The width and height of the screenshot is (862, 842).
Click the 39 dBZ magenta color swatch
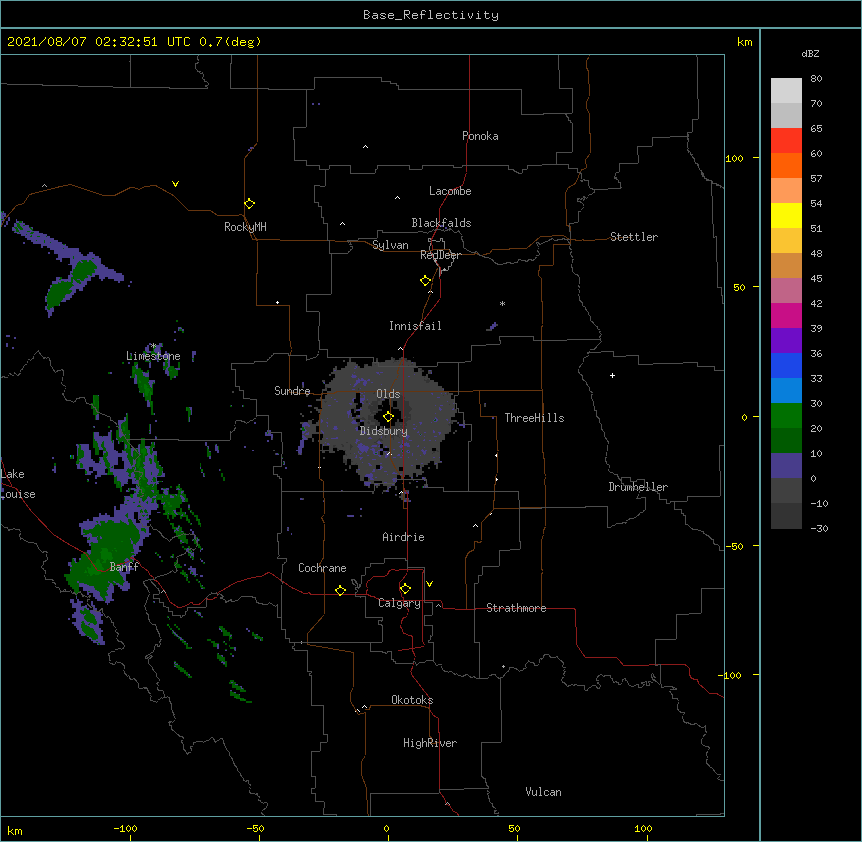click(786, 315)
